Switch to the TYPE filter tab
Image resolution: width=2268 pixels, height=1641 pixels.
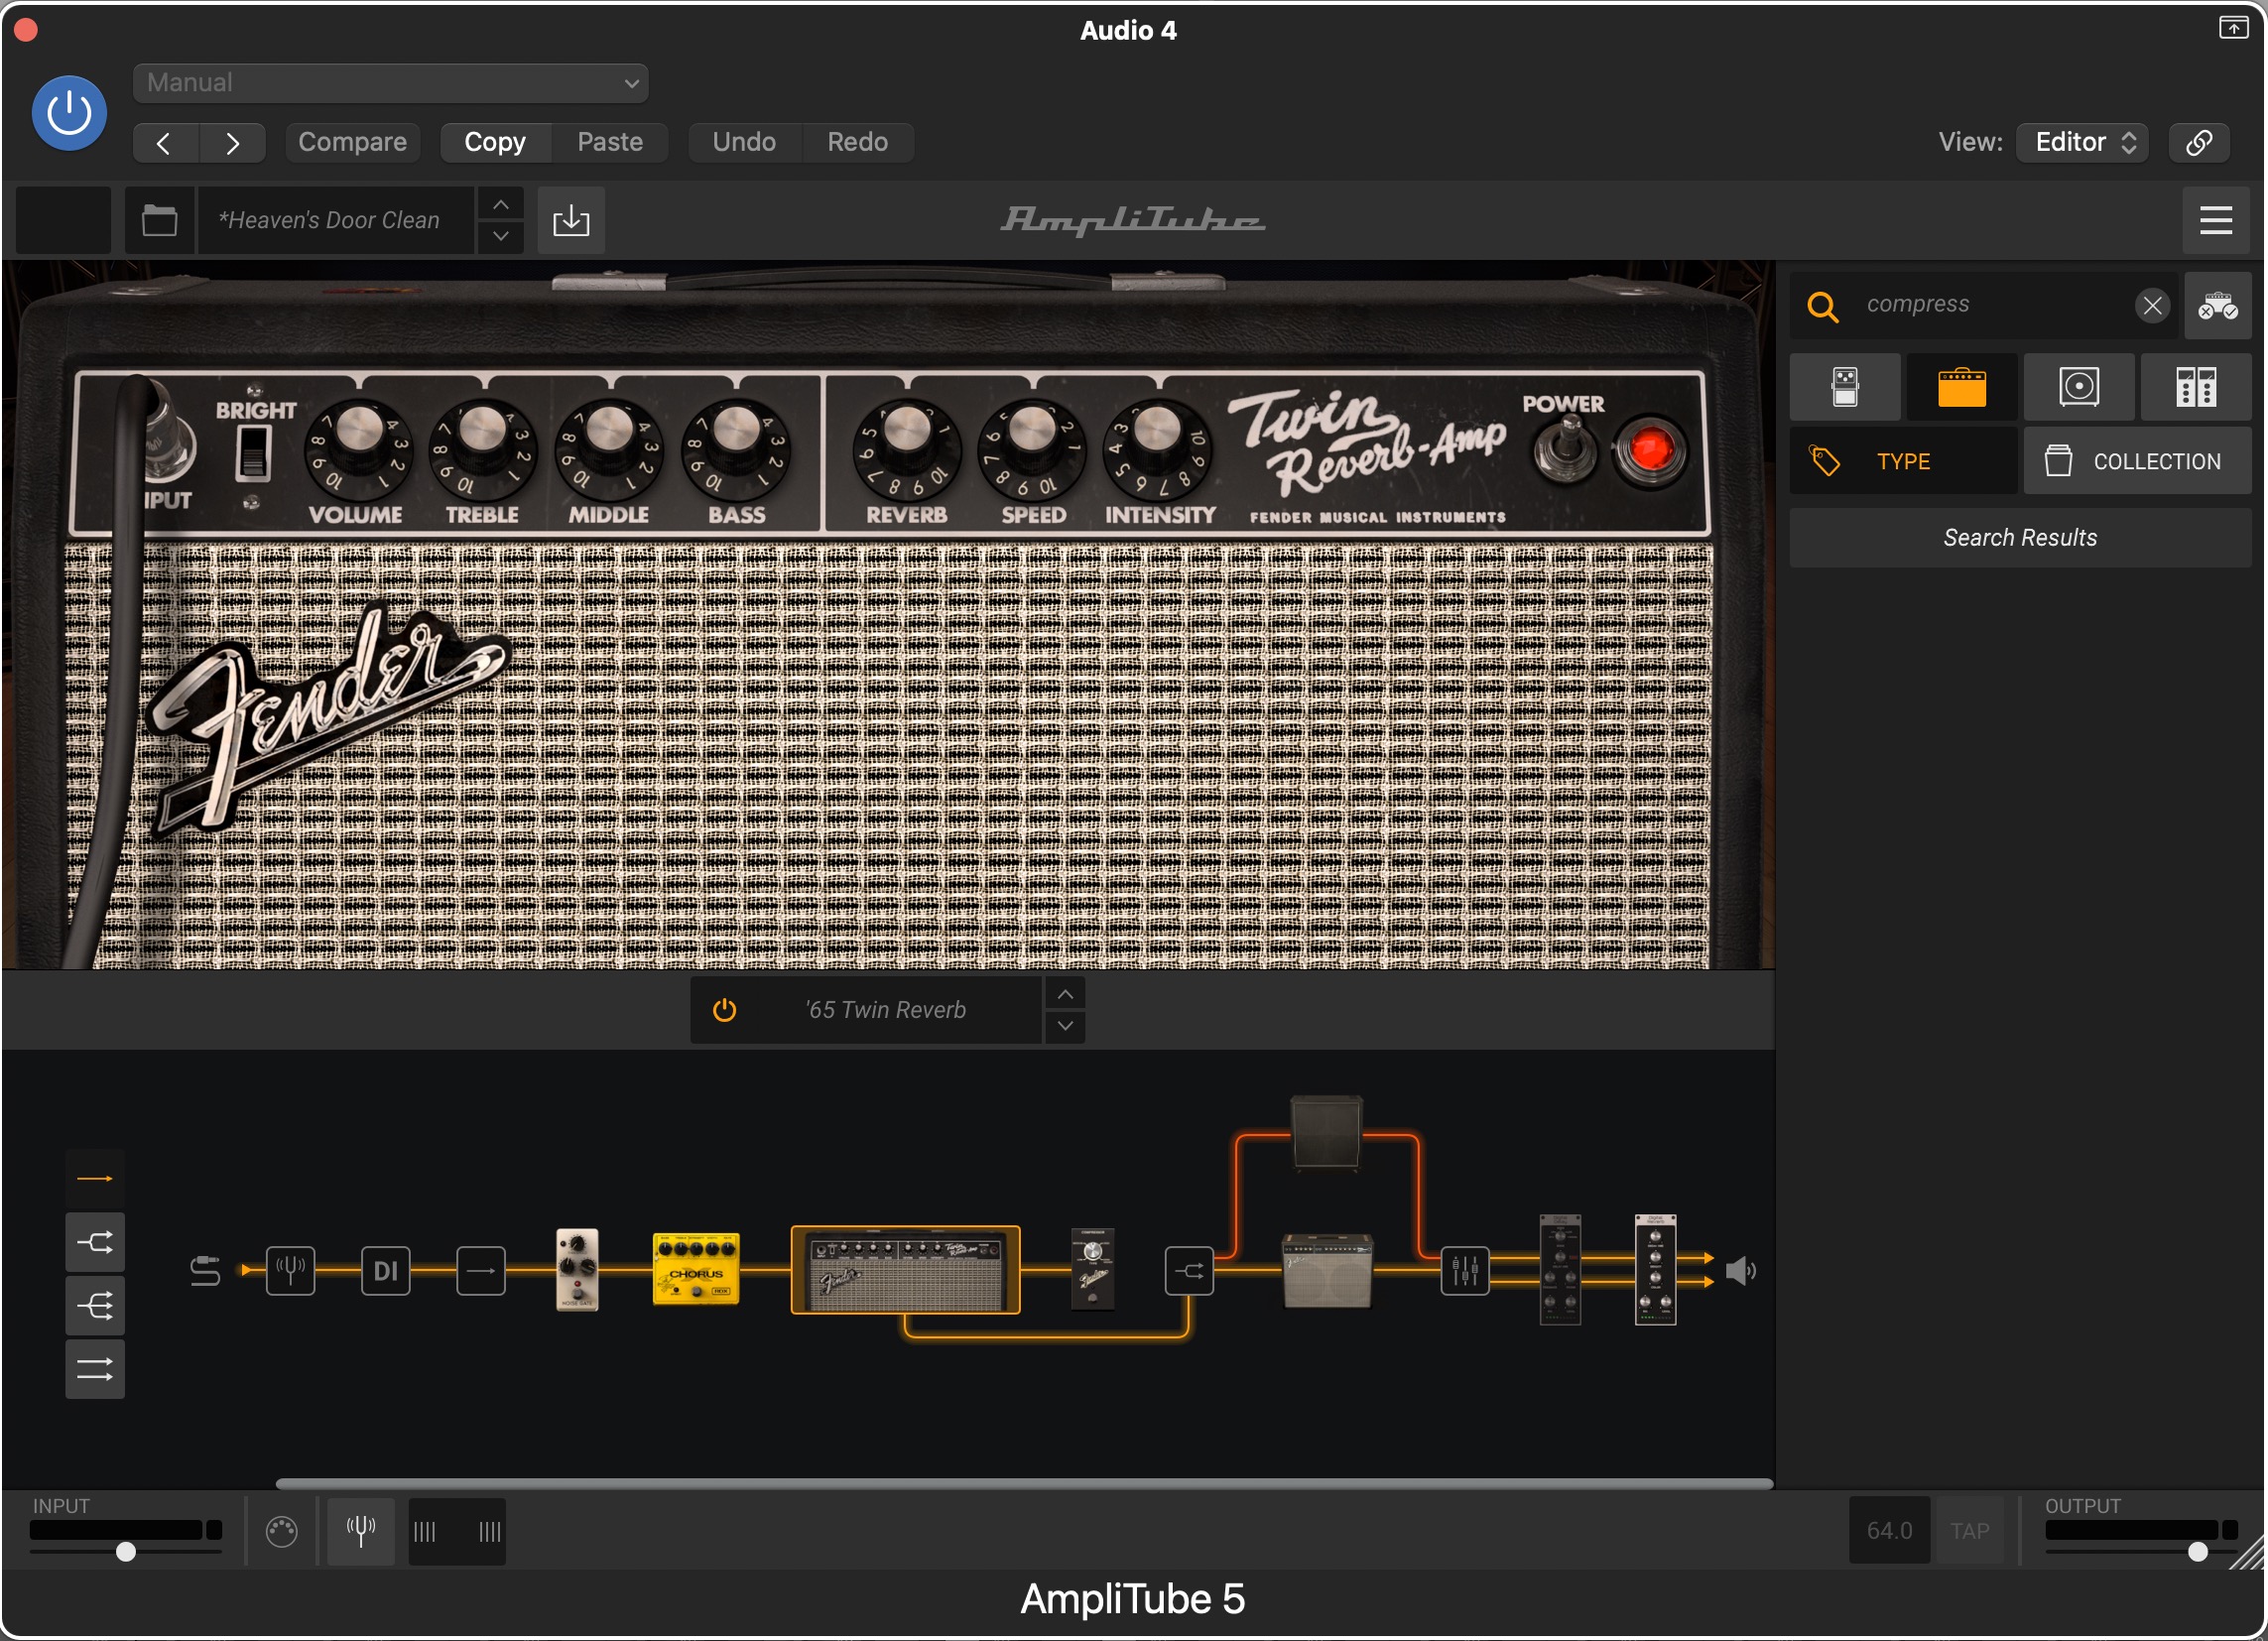tap(1903, 461)
